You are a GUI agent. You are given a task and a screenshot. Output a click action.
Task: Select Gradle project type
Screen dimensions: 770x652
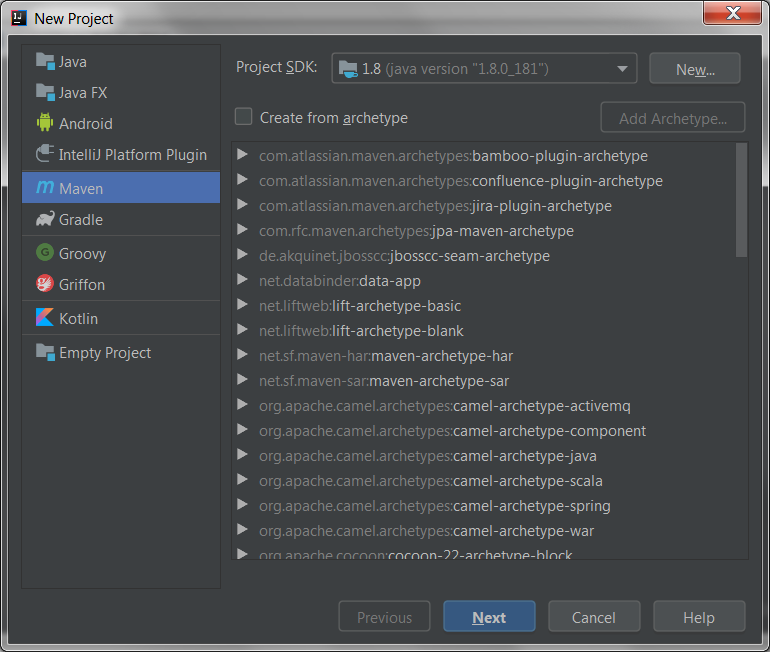click(x=121, y=219)
